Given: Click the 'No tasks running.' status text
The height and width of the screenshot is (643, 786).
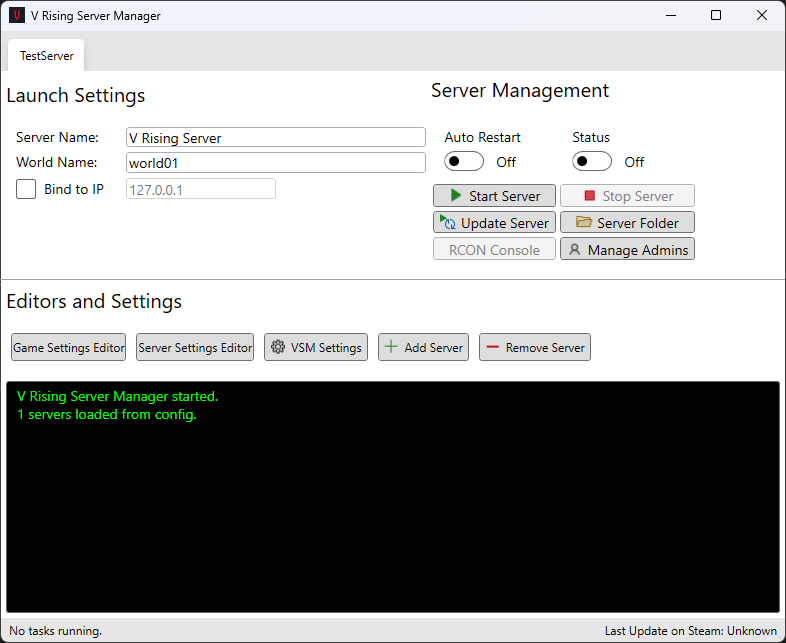Looking at the screenshot, I should 56,630.
